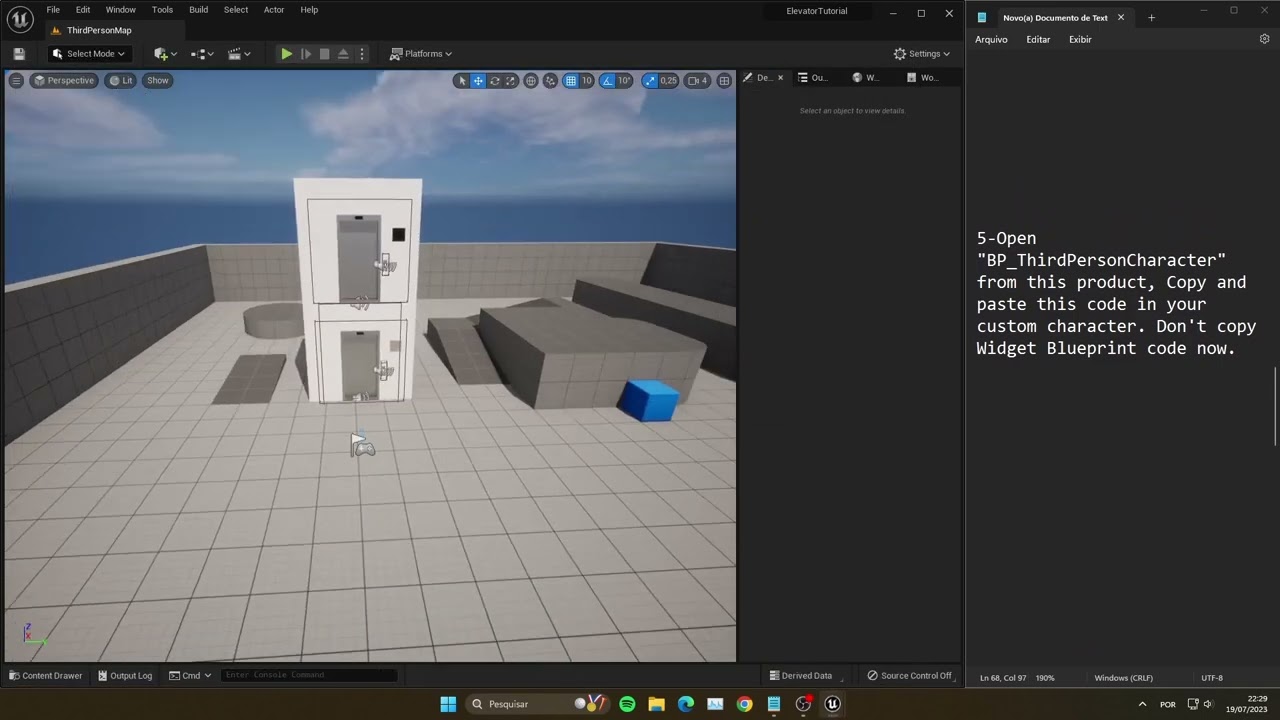Select the Player Start gamepad icon in viewport
The width and height of the screenshot is (1280, 720).
pyautogui.click(x=363, y=445)
